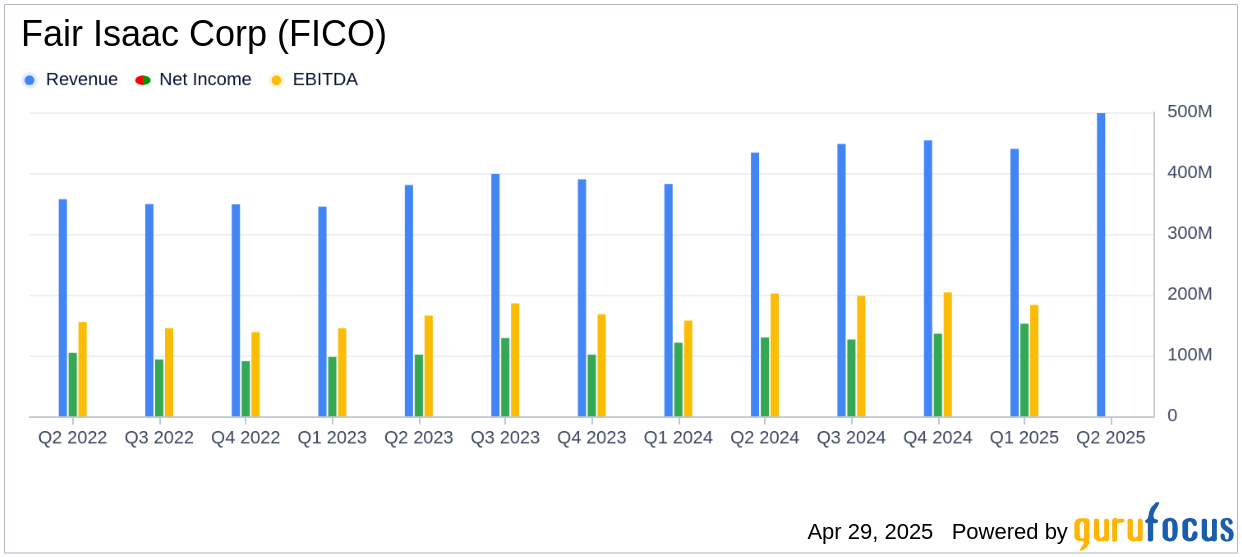The width and height of the screenshot is (1242, 557).
Task: Toggle the EBITDA series legend label
Action: pyautogui.click(x=325, y=80)
